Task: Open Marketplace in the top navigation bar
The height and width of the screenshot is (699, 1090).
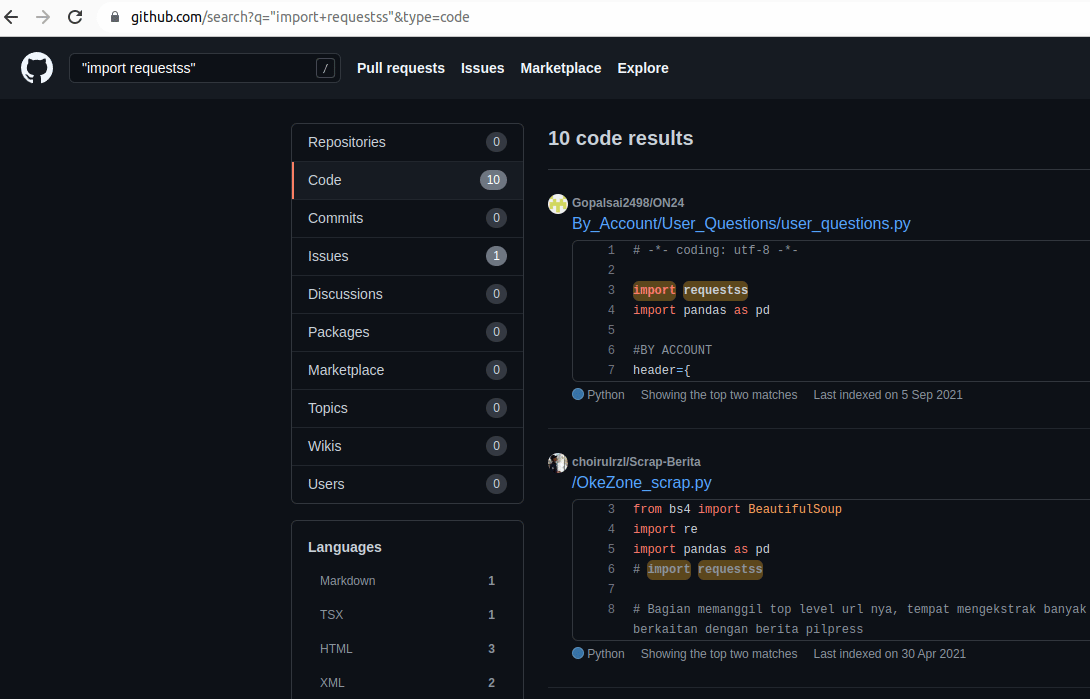Action: (x=560, y=68)
